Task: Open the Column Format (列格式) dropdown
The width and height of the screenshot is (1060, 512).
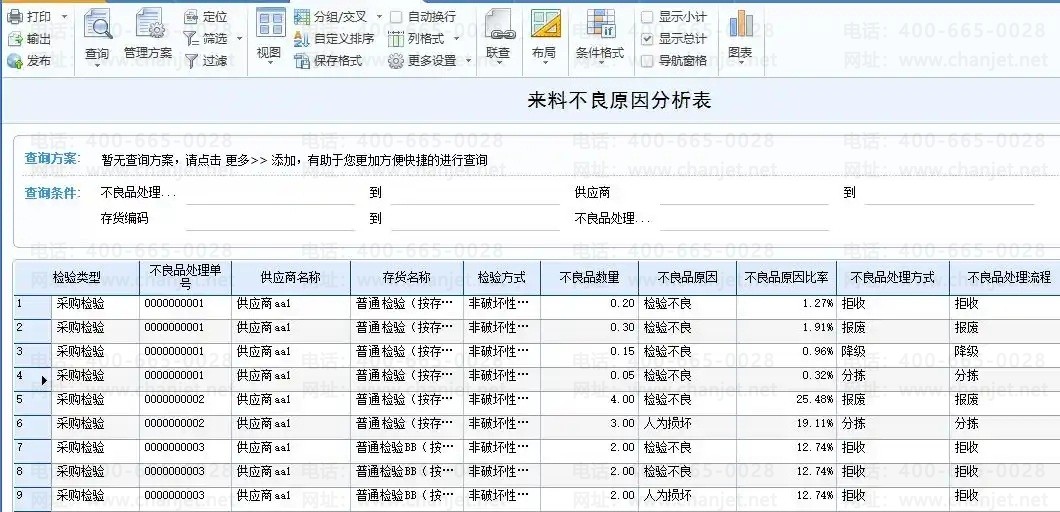Action: (x=455, y=39)
